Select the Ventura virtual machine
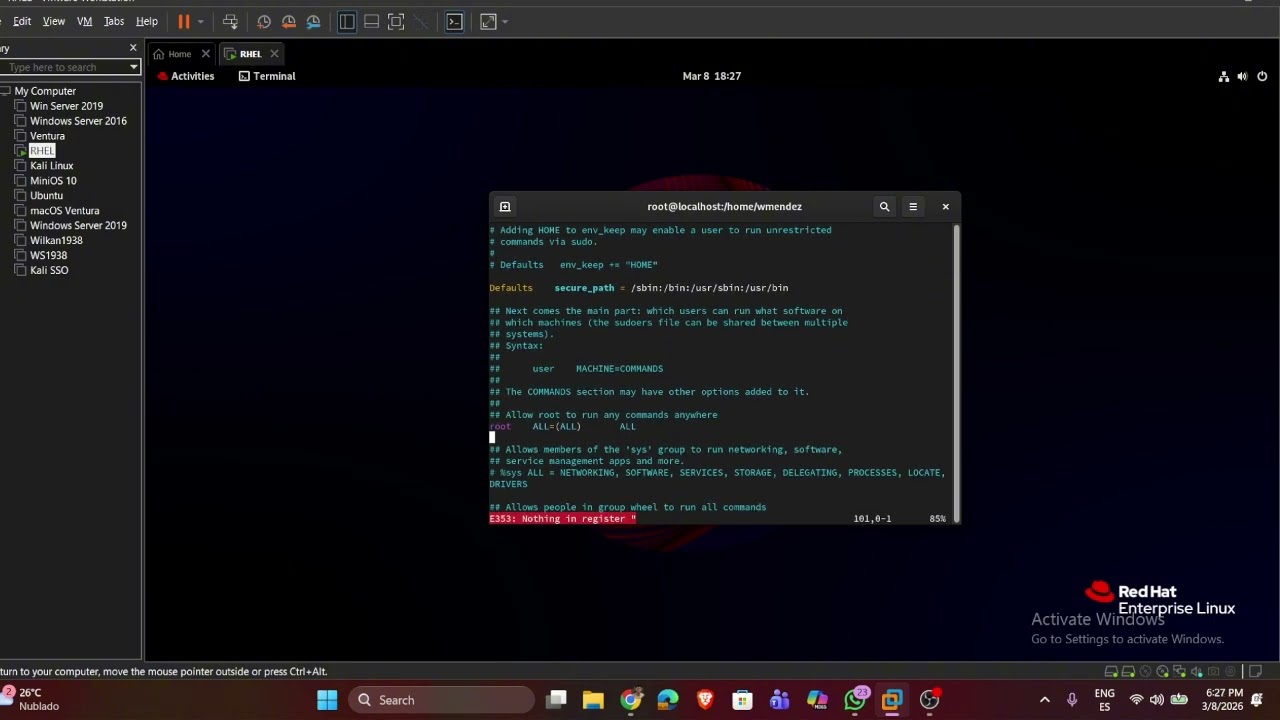Viewport: 1280px width, 720px height. [x=47, y=136]
